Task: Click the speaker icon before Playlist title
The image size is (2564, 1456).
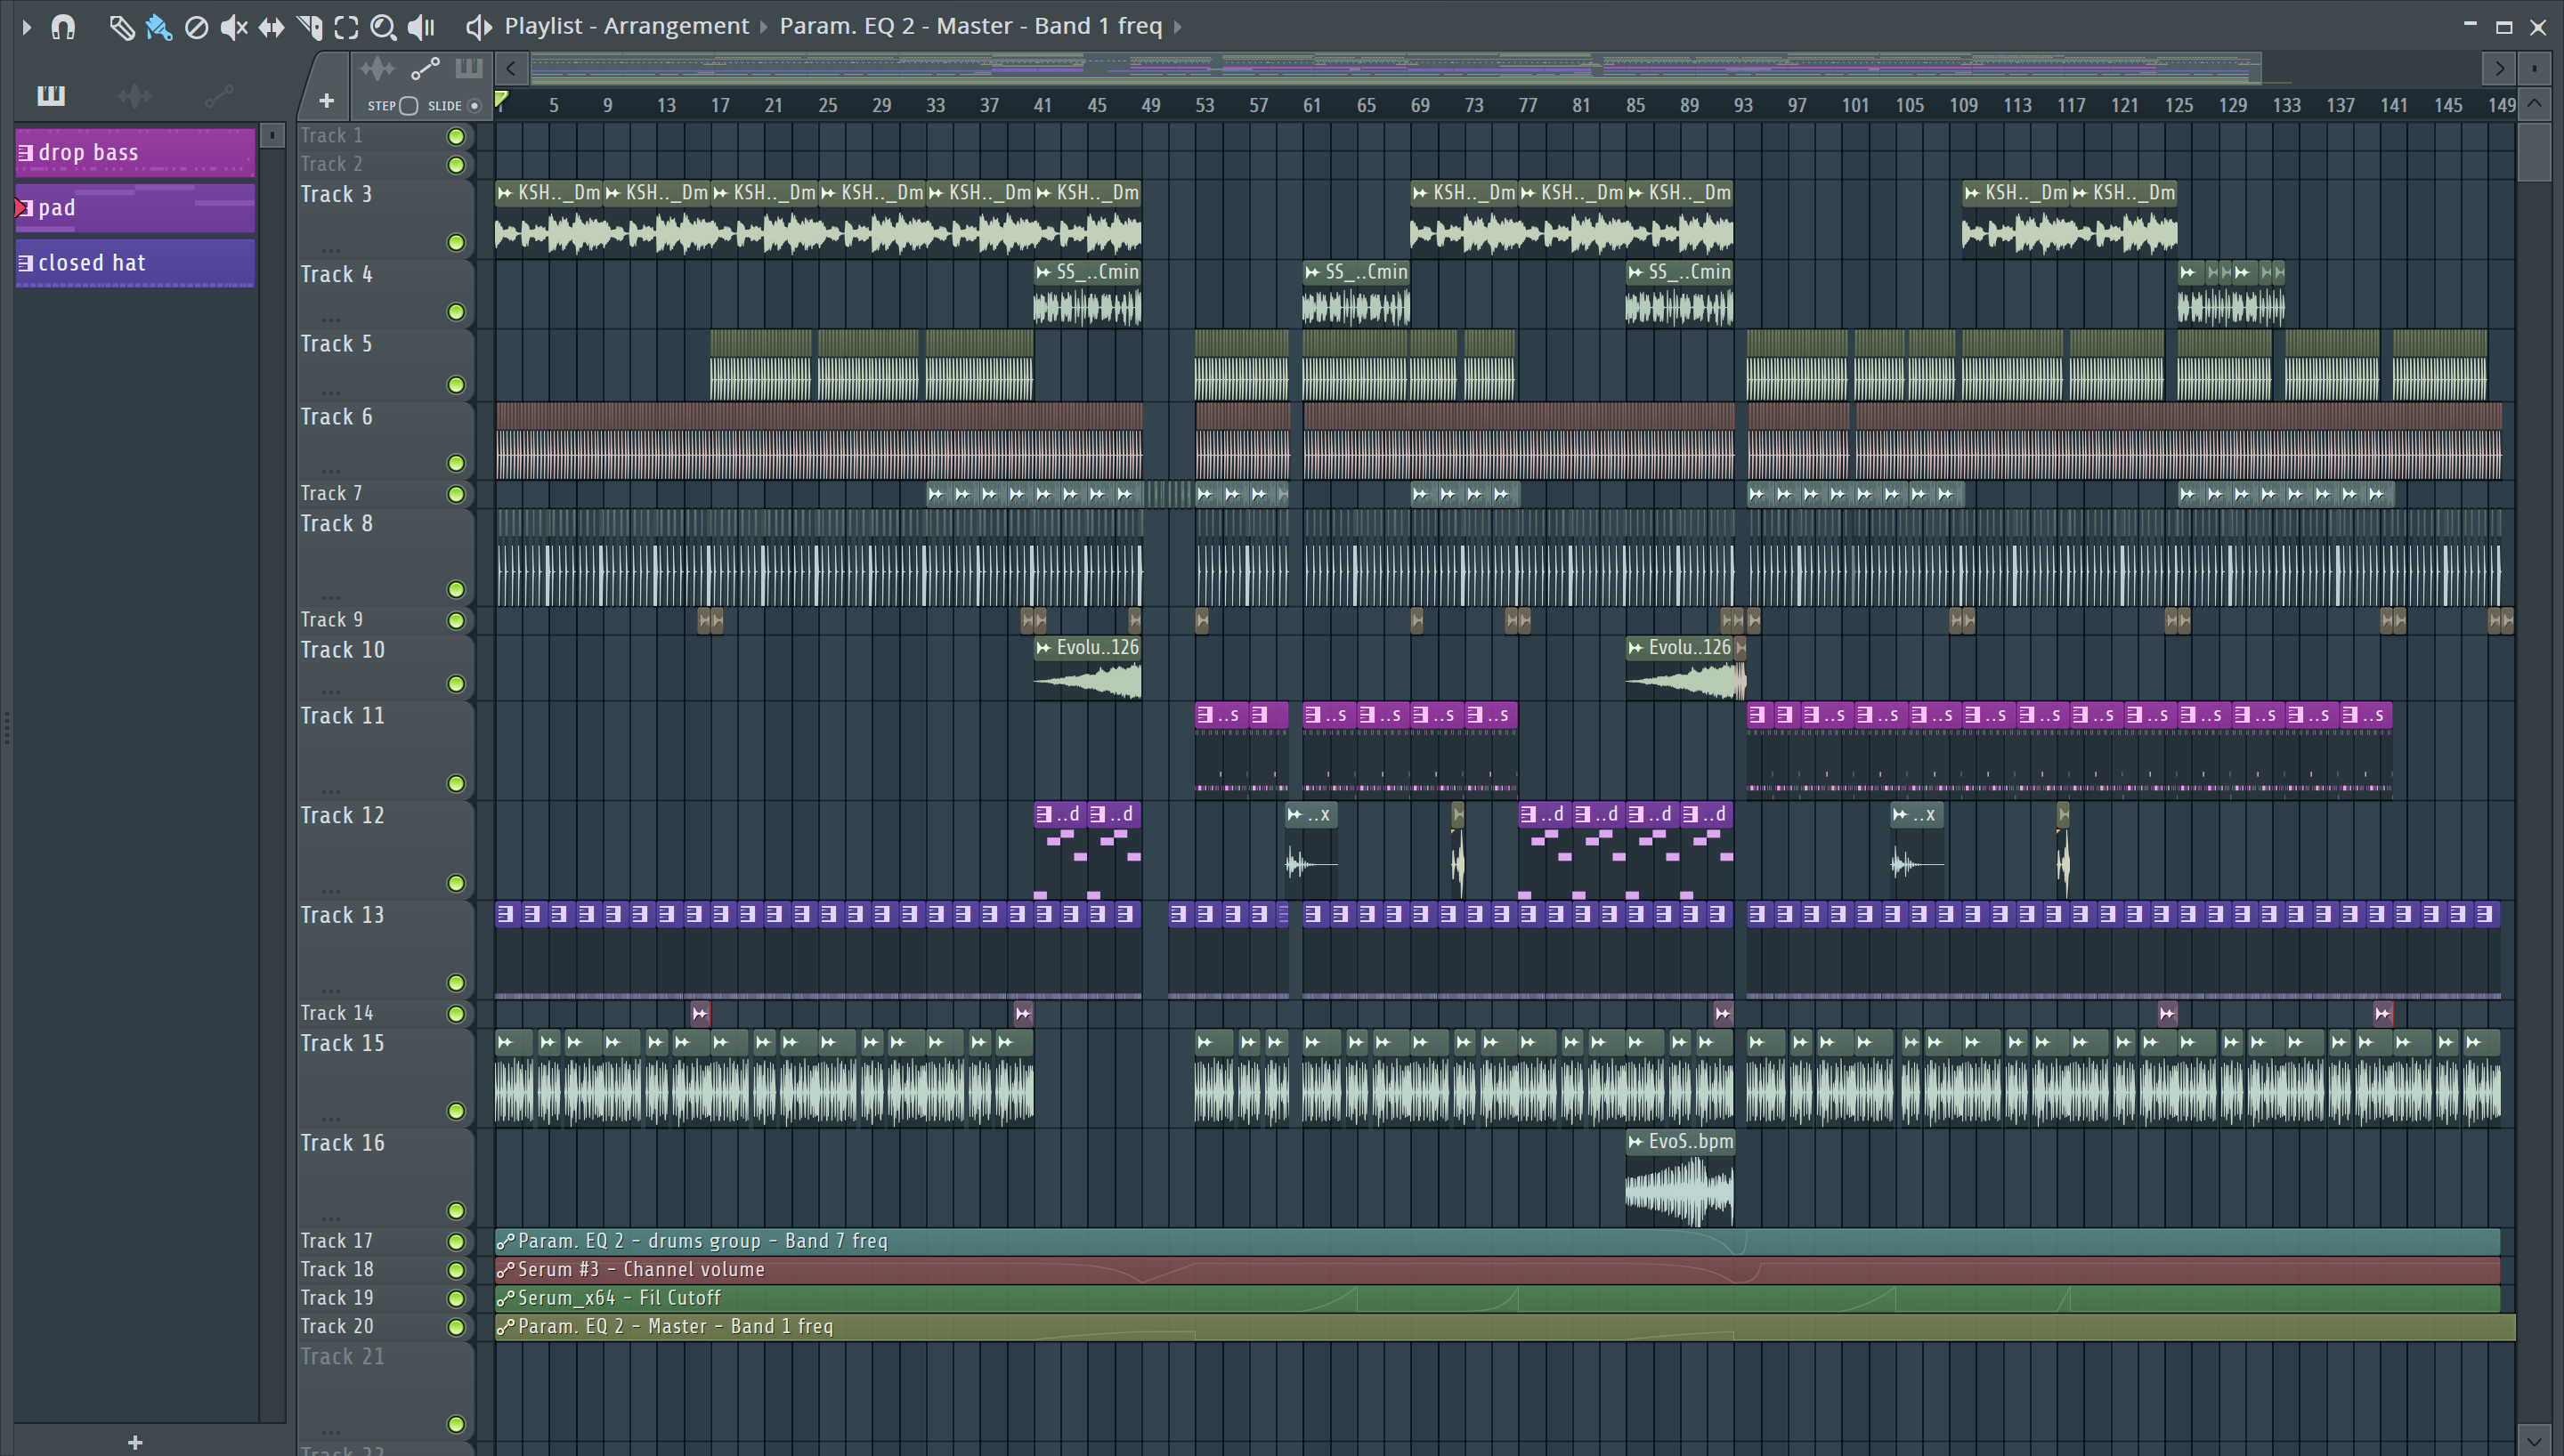Action: [478, 27]
